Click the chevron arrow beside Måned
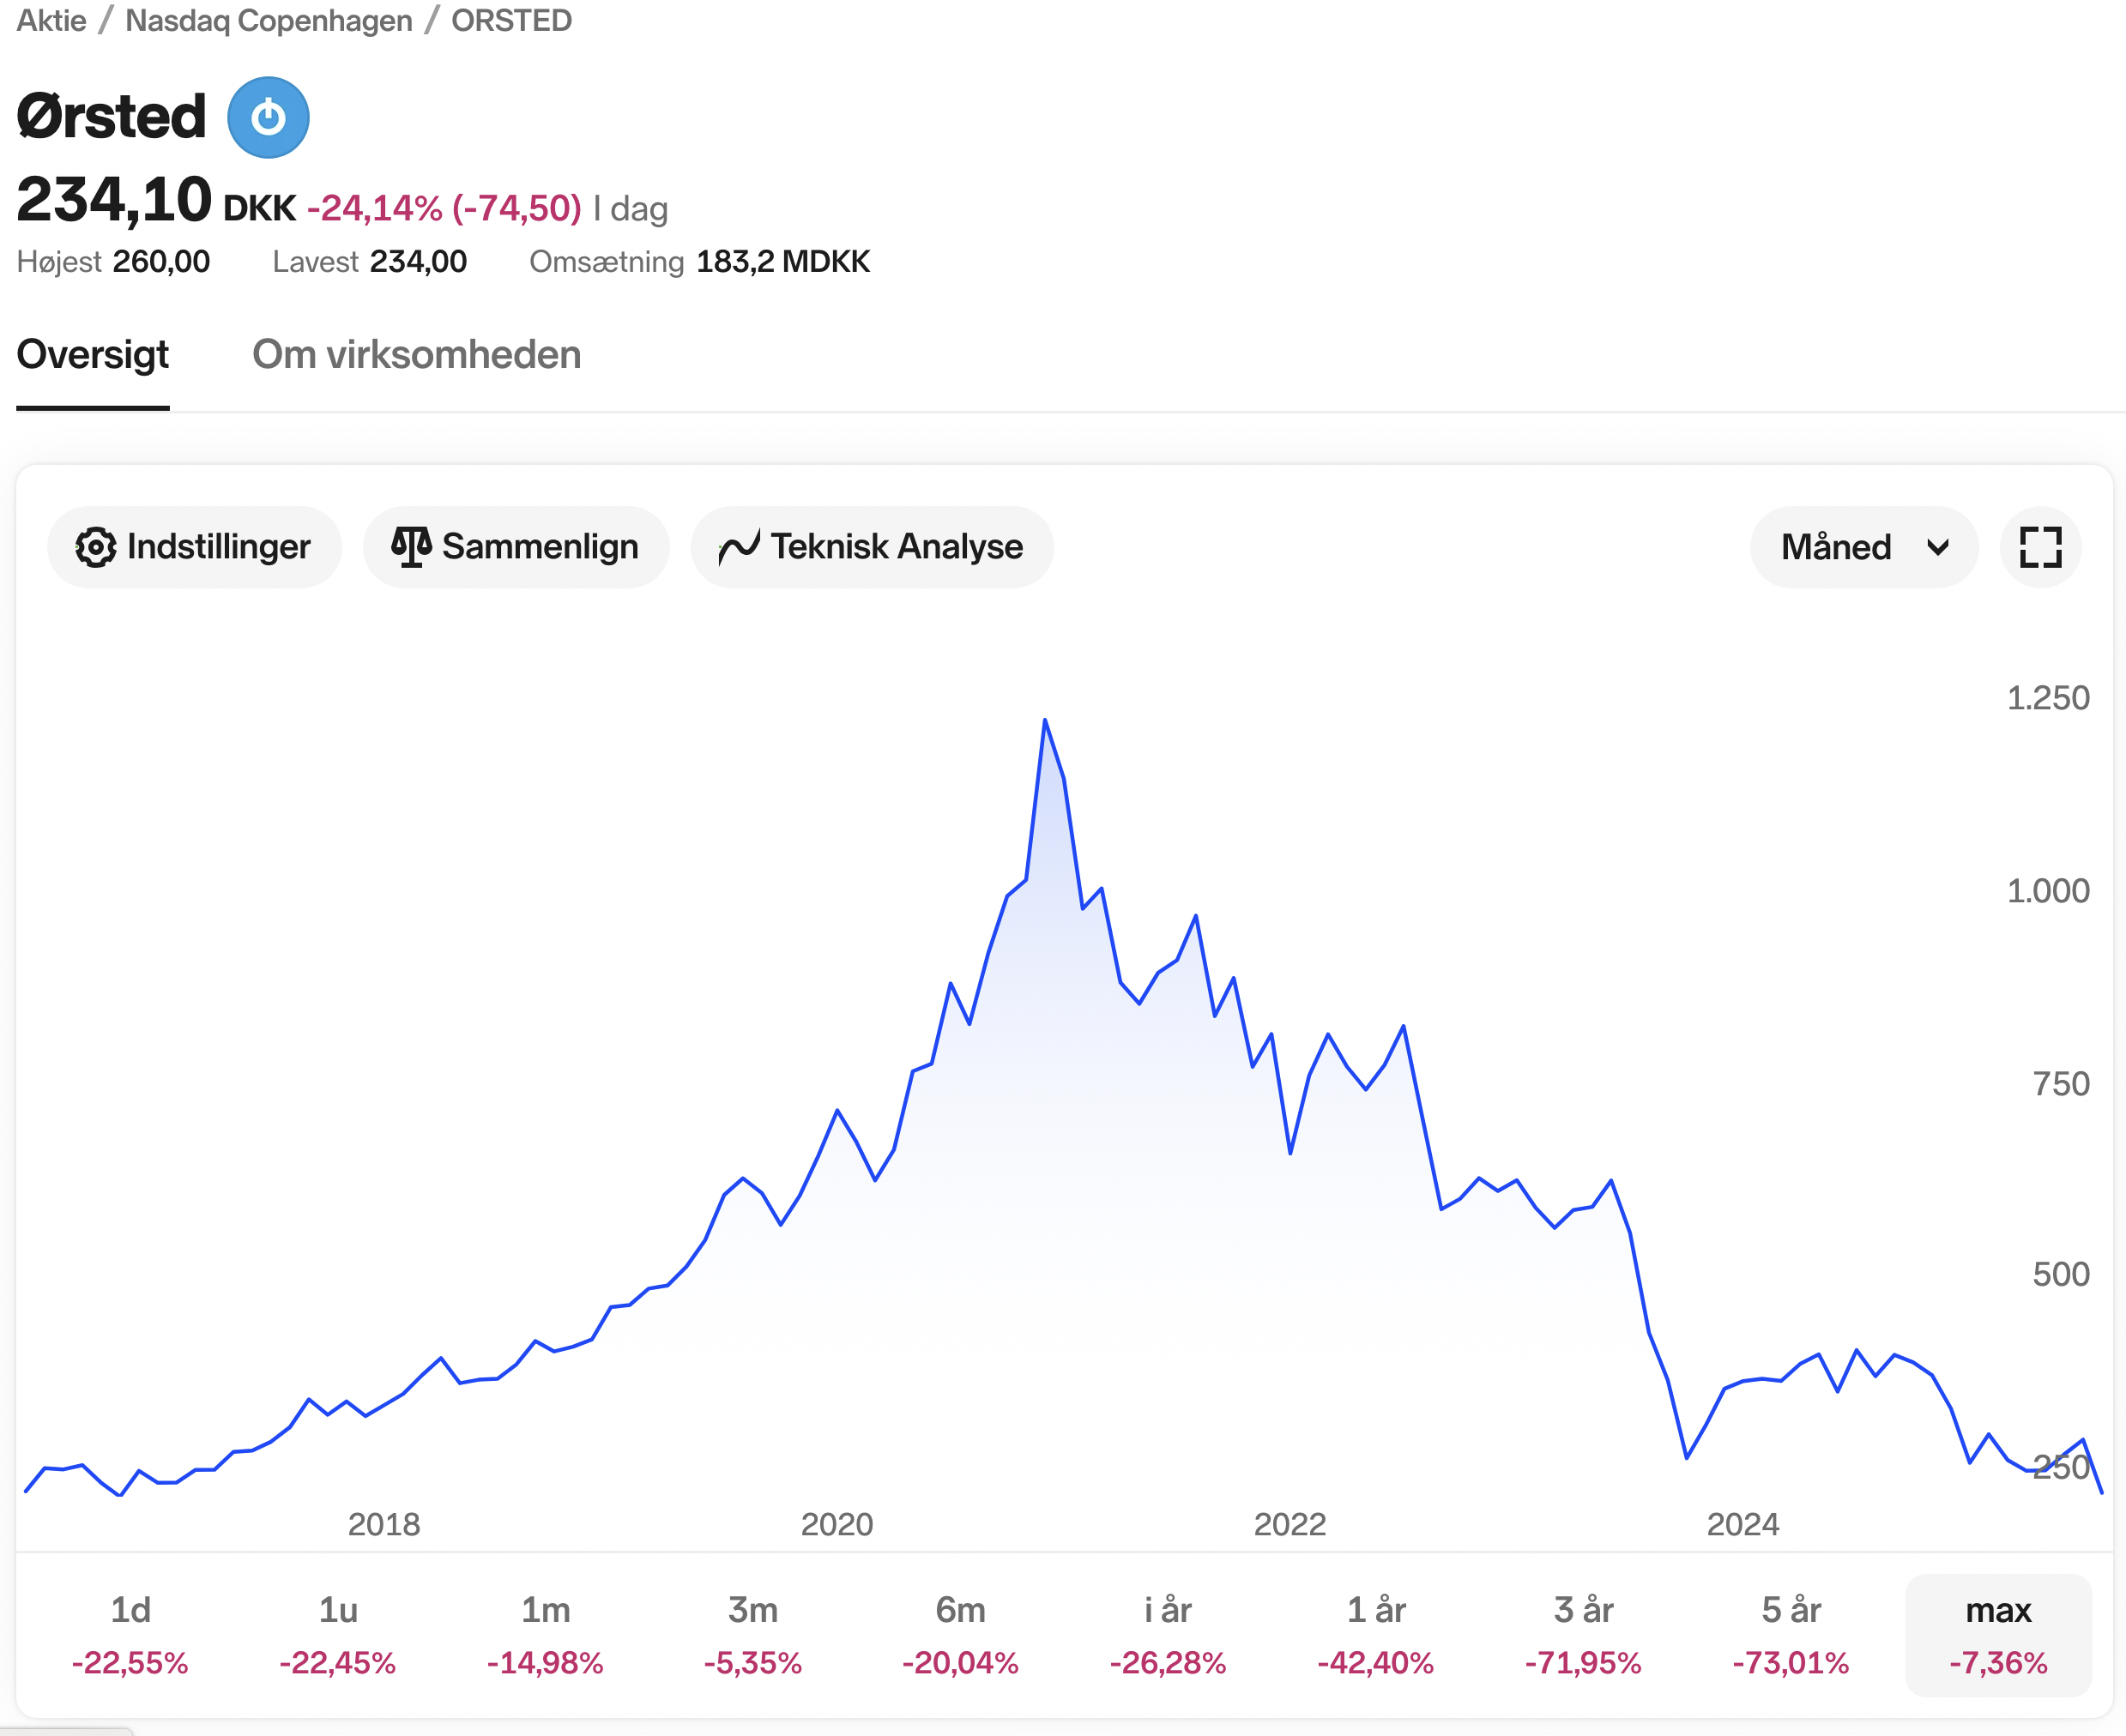This screenshot has height=1736, width=2126. tap(1937, 547)
